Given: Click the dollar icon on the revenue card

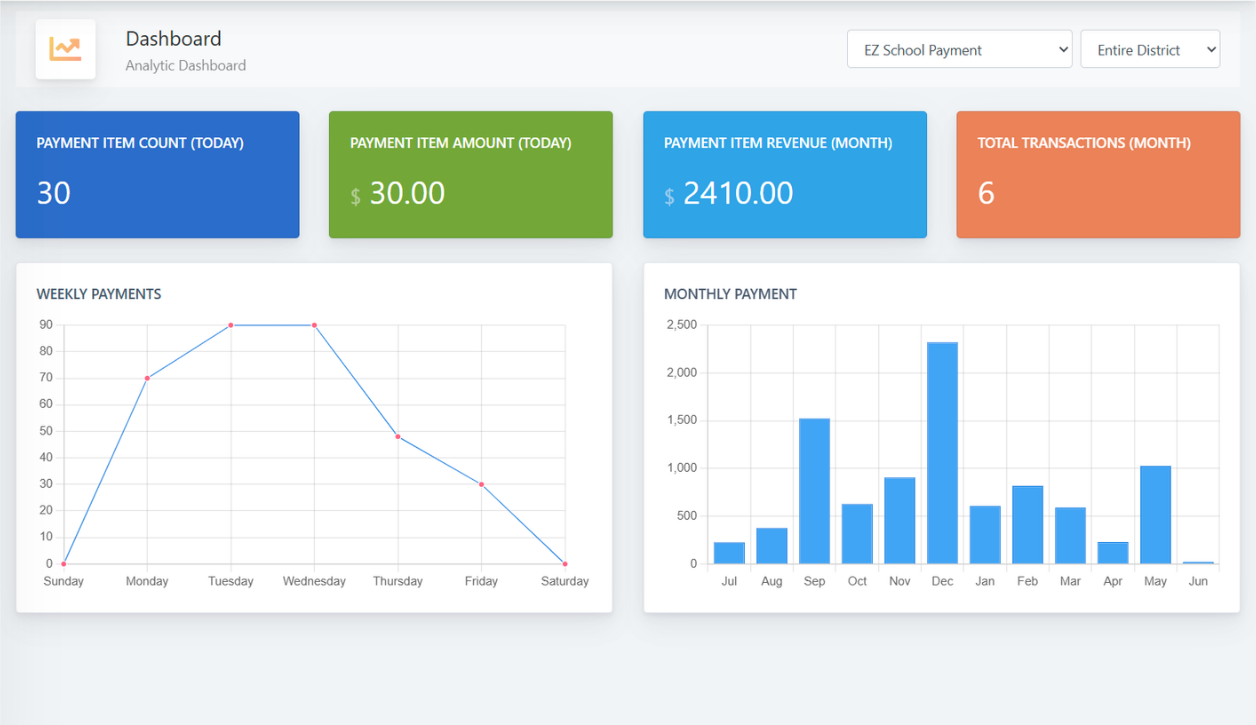Looking at the screenshot, I should click(x=668, y=197).
